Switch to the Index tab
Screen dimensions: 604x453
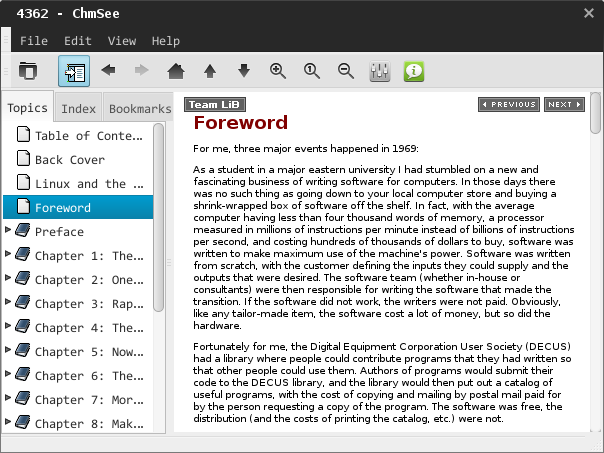point(78,109)
